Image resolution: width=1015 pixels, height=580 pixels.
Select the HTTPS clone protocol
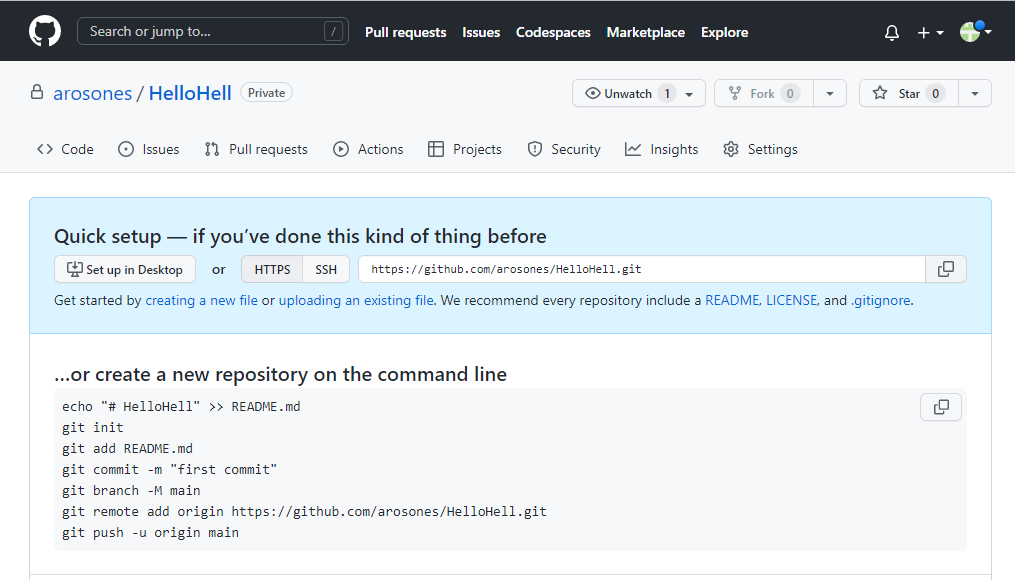click(272, 269)
